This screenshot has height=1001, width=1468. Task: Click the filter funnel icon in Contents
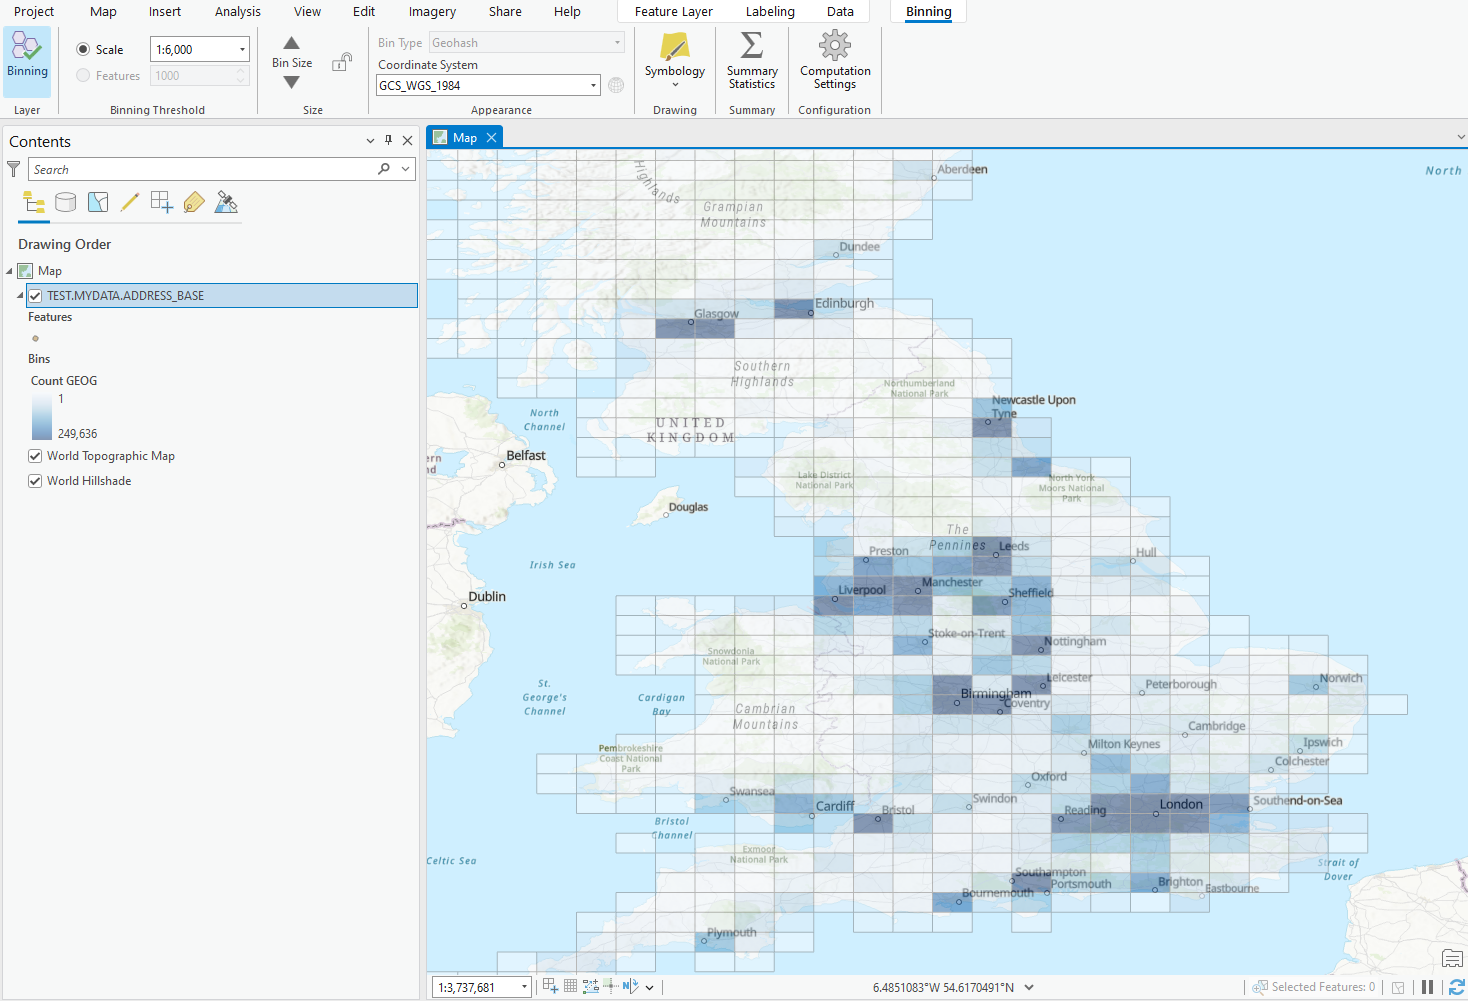13,168
